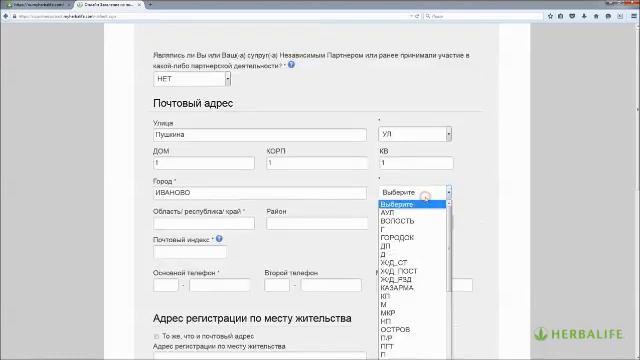Image resolution: width=640 pixels, height=360 pixels.
Task: Click the padlock site security icon
Action: pos(14,16)
